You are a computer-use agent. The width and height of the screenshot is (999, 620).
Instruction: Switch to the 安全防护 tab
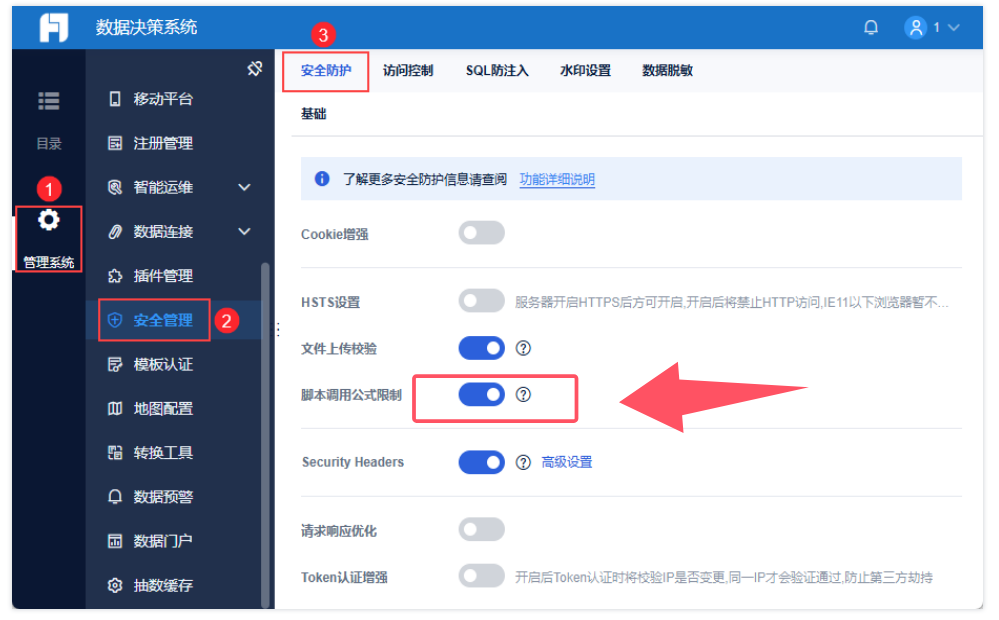326,70
